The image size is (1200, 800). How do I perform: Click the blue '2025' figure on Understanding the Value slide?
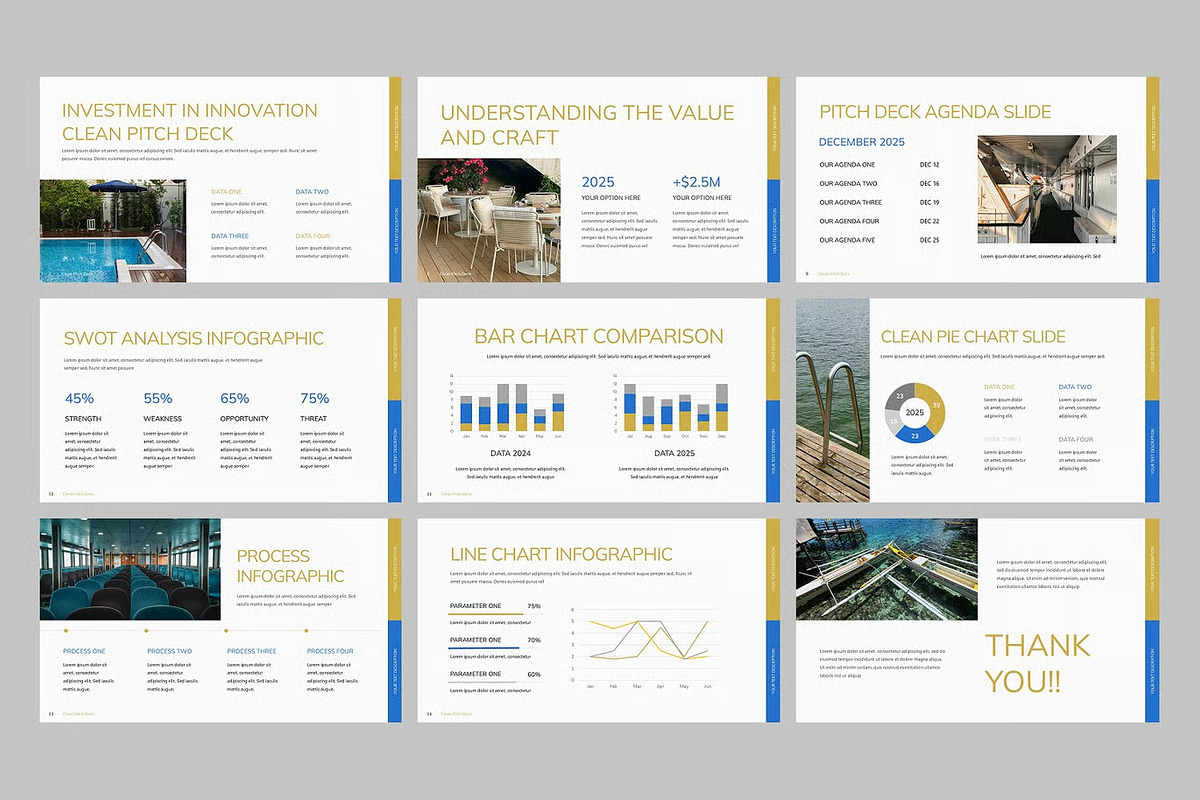[598, 182]
